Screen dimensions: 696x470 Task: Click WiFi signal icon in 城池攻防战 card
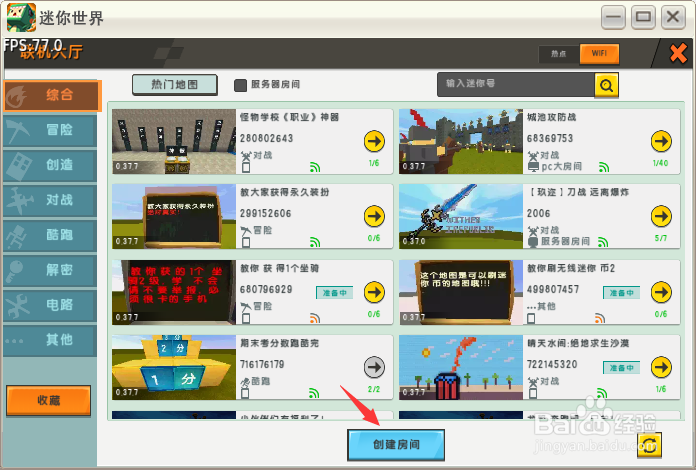604,167
